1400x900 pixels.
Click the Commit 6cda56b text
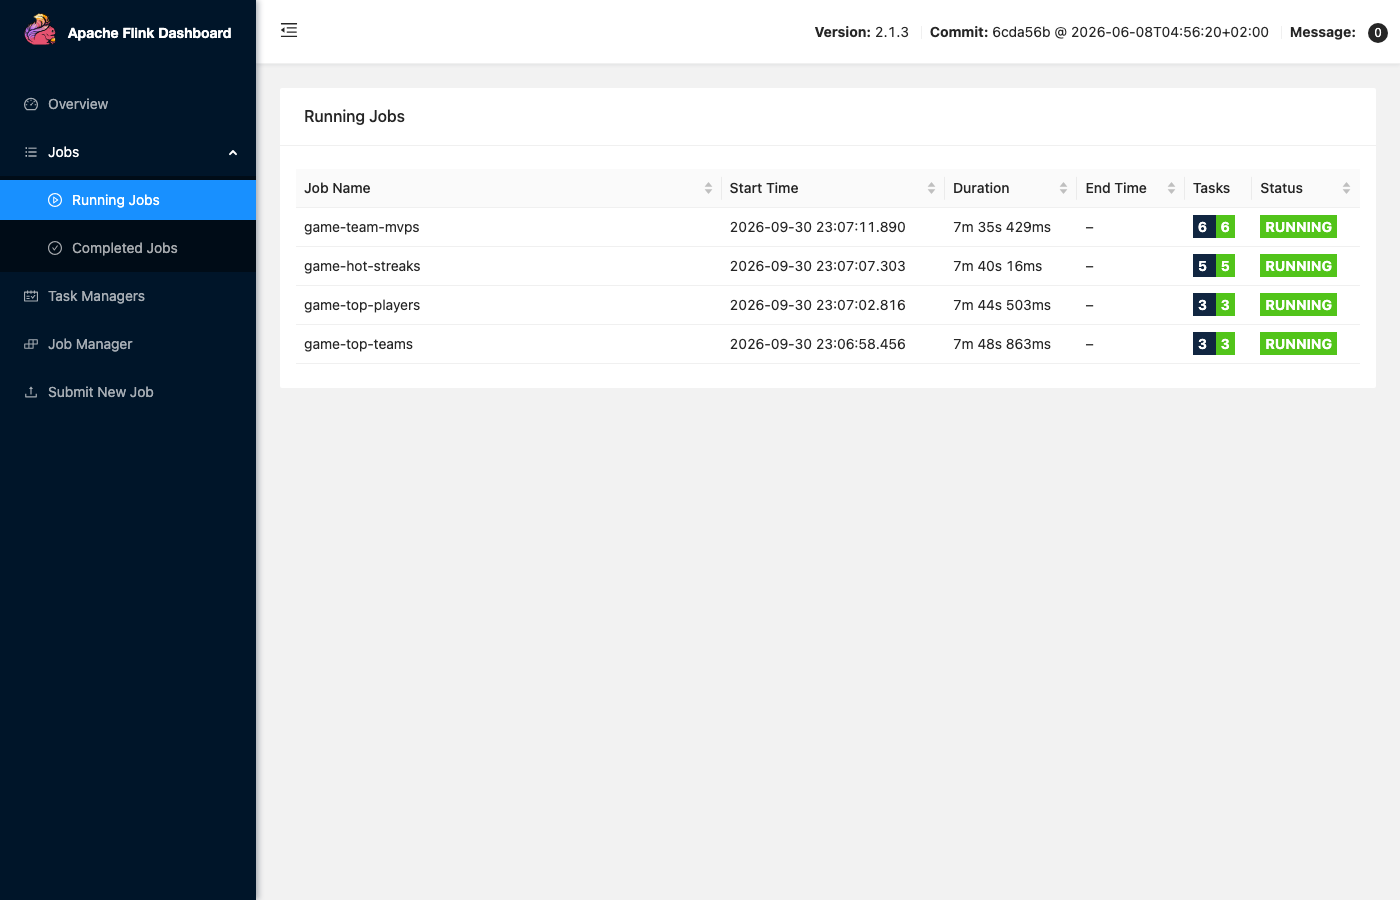pos(1099,32)
